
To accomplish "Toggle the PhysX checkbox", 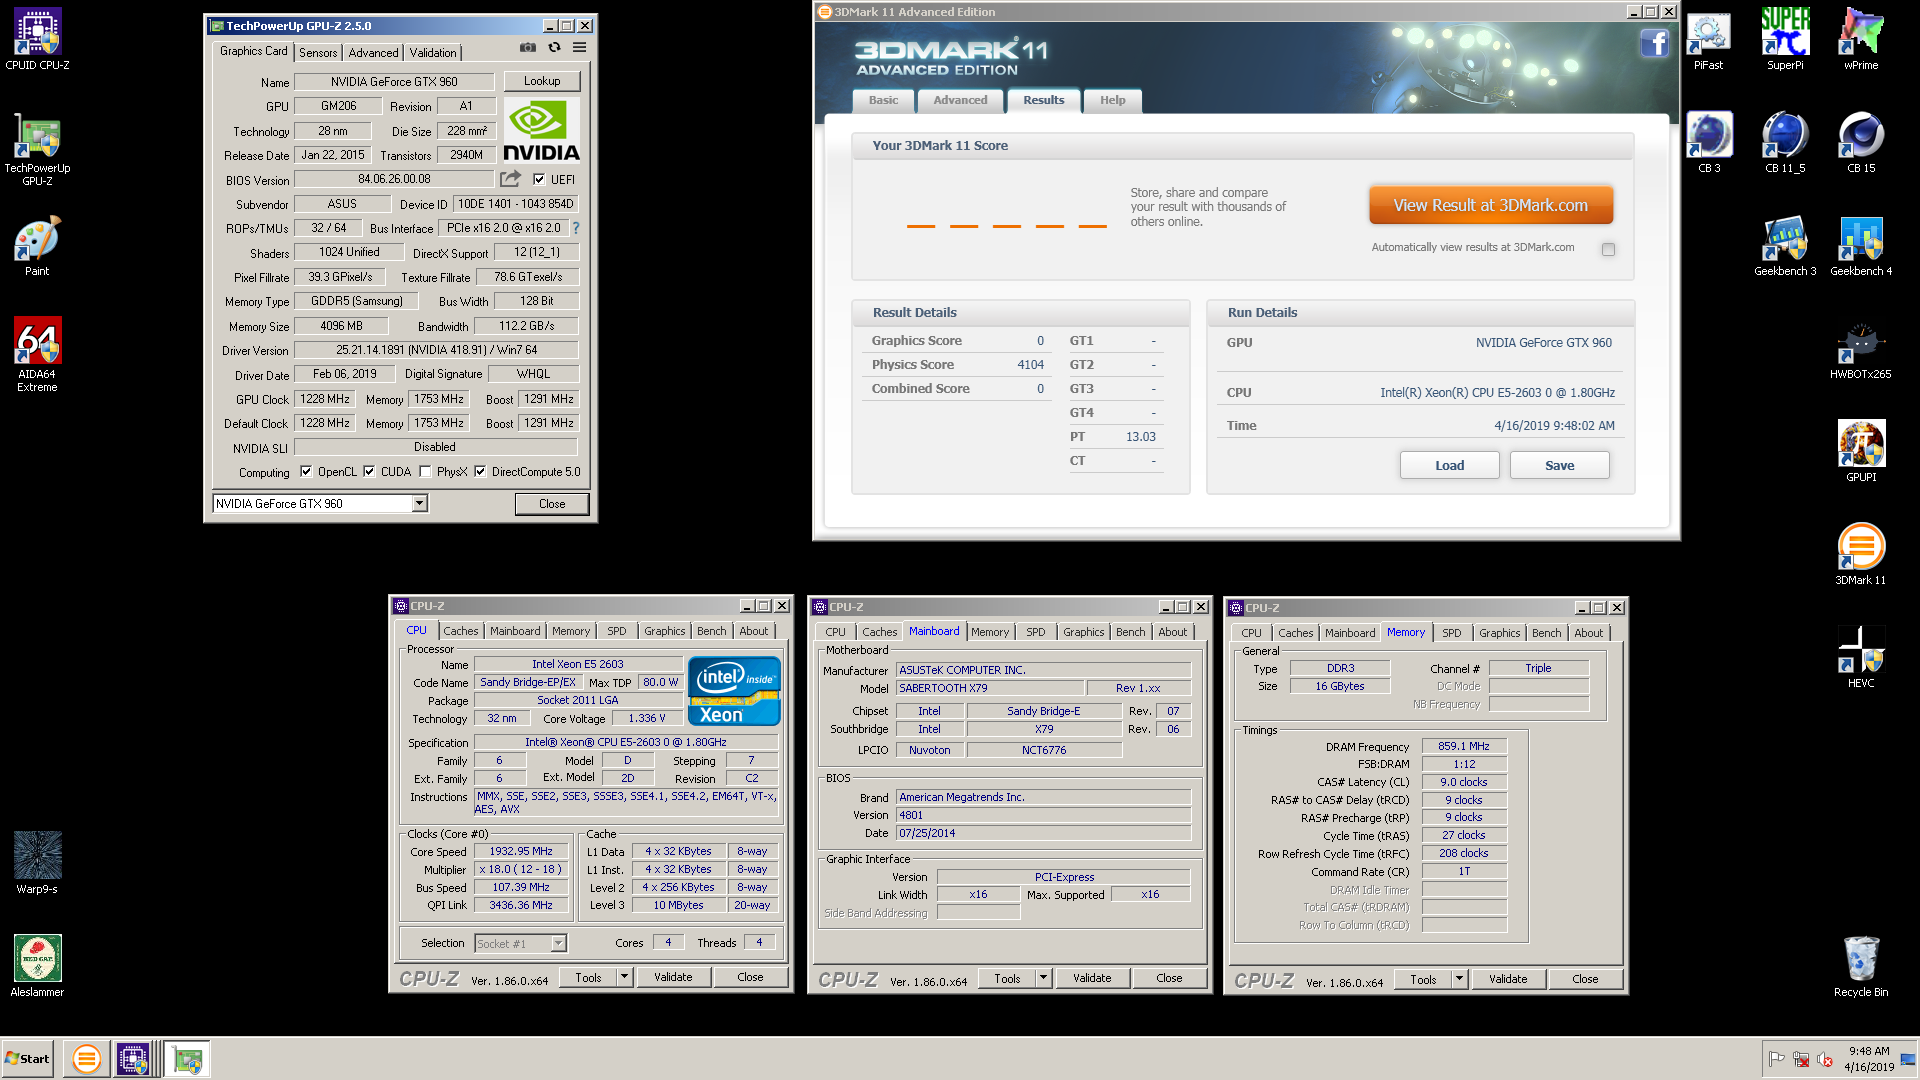I will [425, 472].
